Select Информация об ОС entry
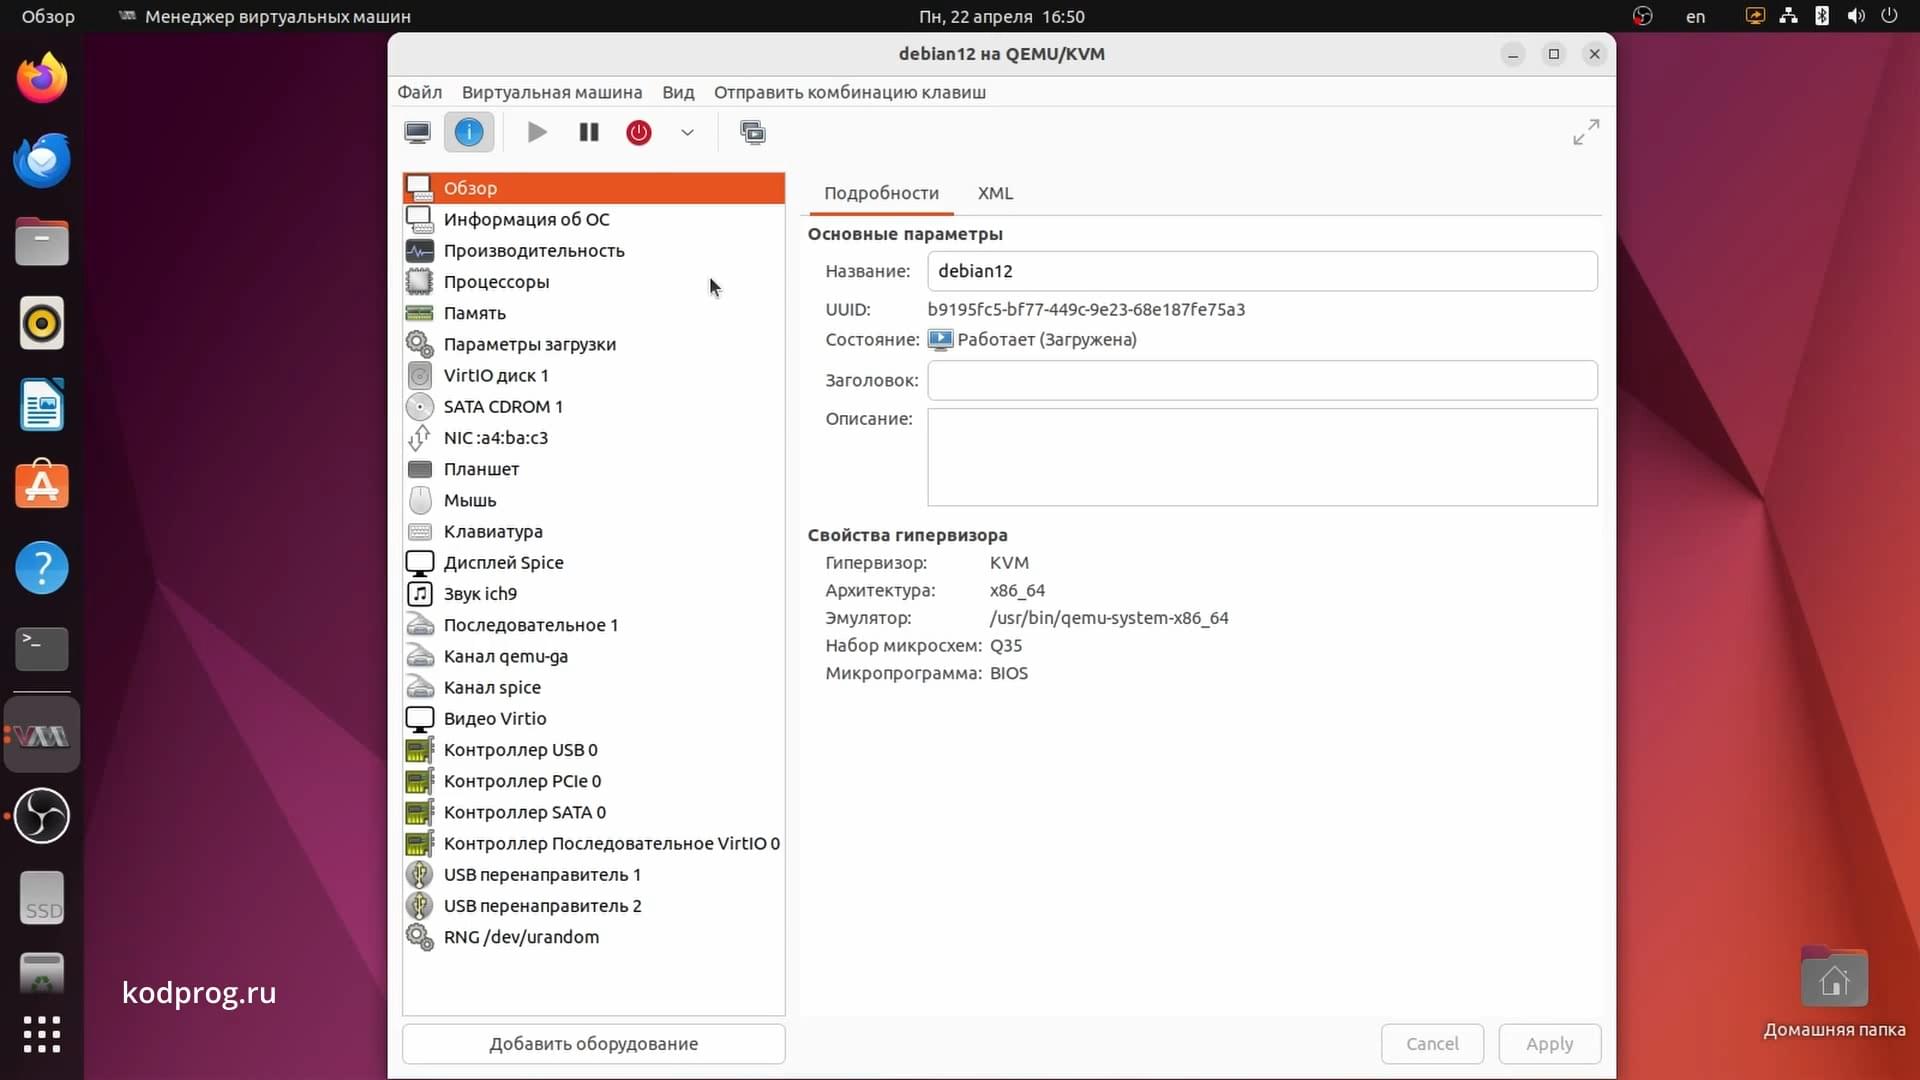The image size is (1920, 1080). point(594,219)
